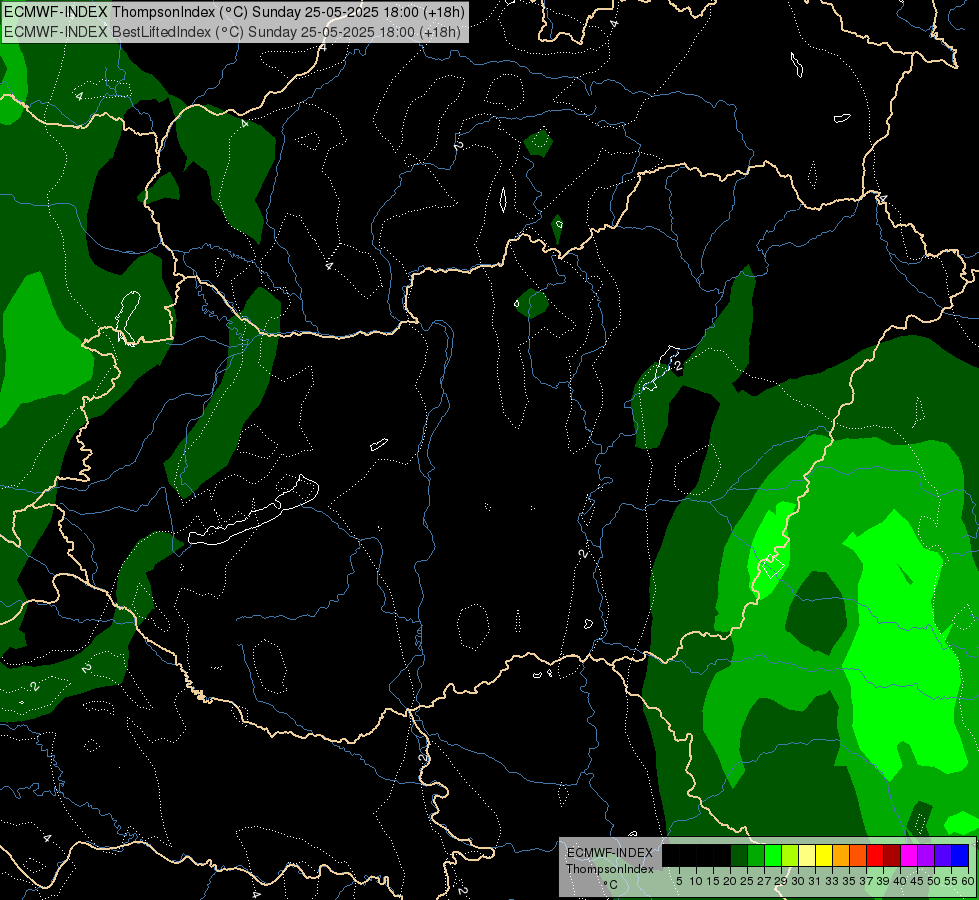
Task: Click the legend tick value 31
Action: [815, 881]
